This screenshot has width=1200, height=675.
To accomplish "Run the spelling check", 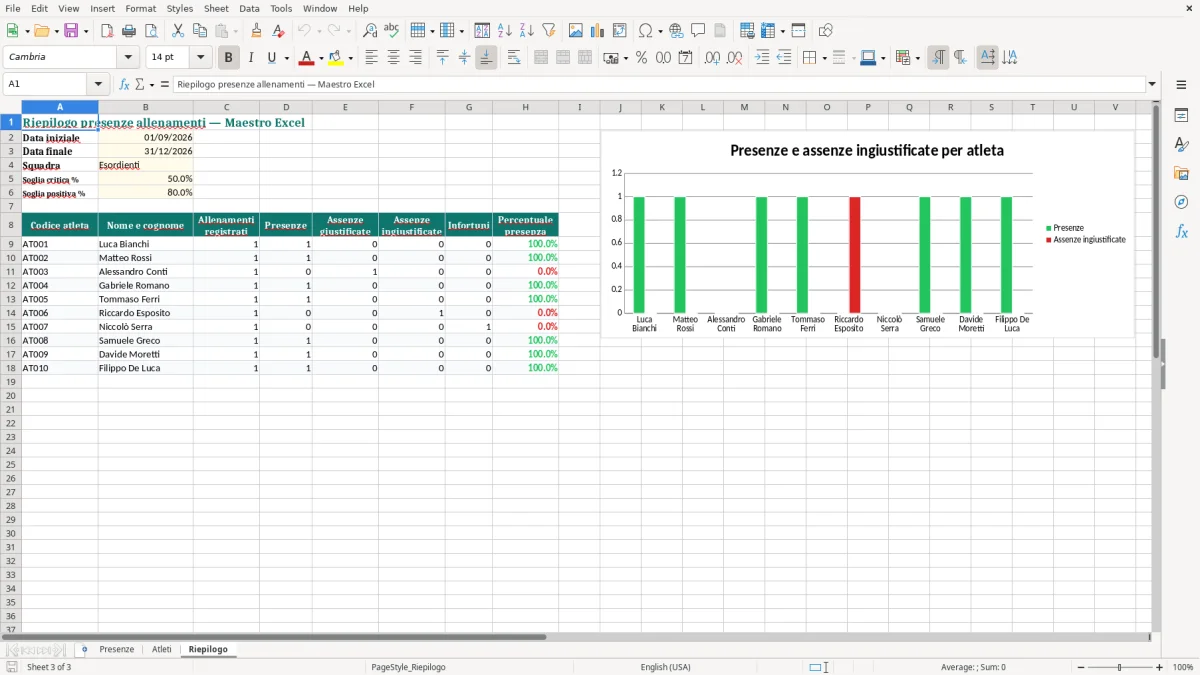I will click(392, 31).
